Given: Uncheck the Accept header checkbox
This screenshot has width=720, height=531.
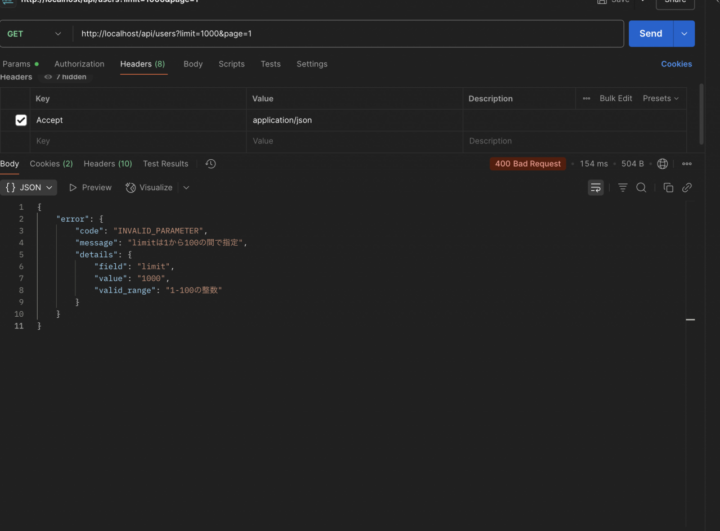Looking at the screenshot, I should (21, 120).
